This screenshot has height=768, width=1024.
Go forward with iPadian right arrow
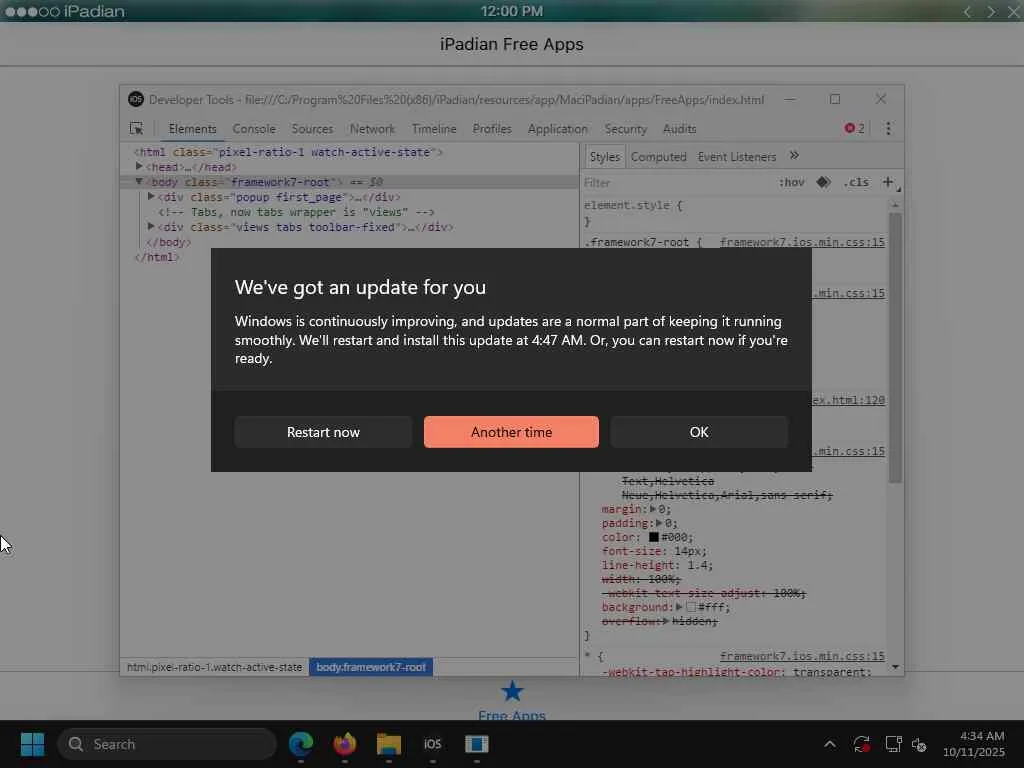pos(991,11)
